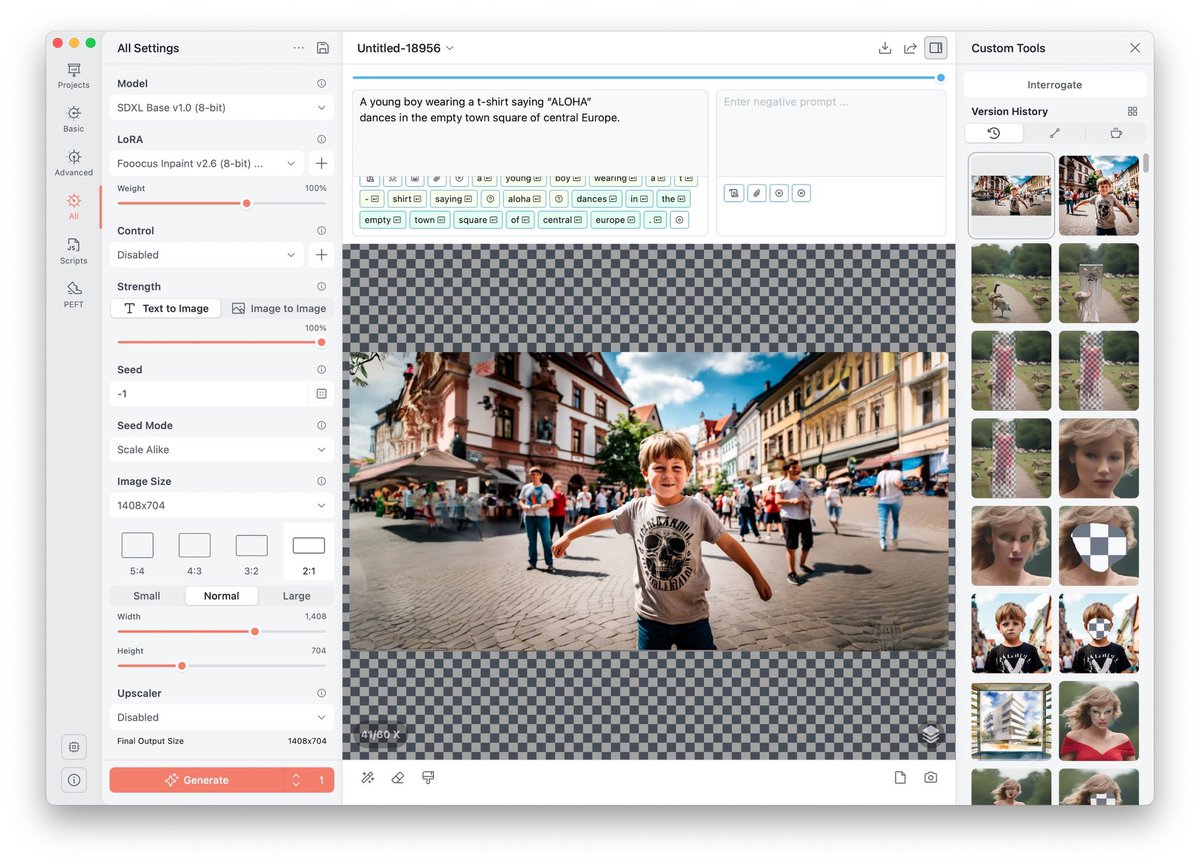
Task: Open the Scripts section
Action: tap(74, 251)
